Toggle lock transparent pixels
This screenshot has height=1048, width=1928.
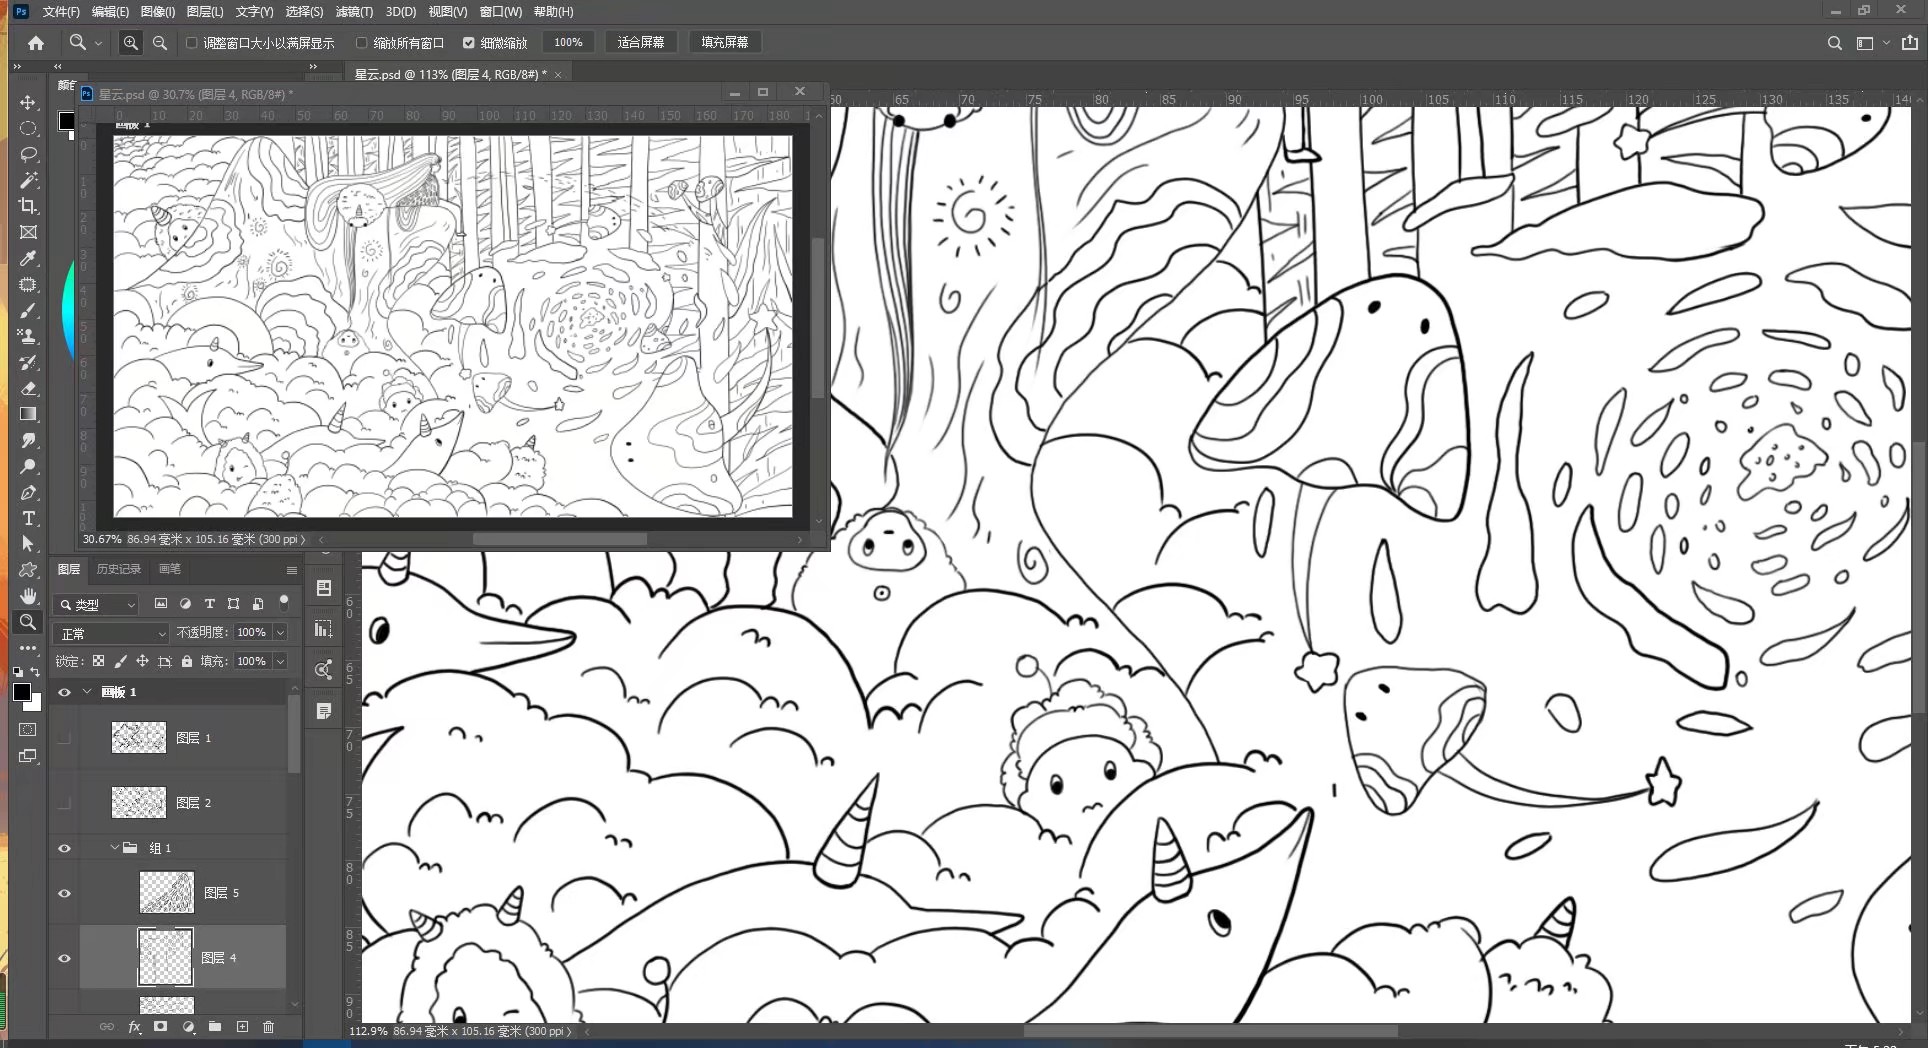(98, 661)
